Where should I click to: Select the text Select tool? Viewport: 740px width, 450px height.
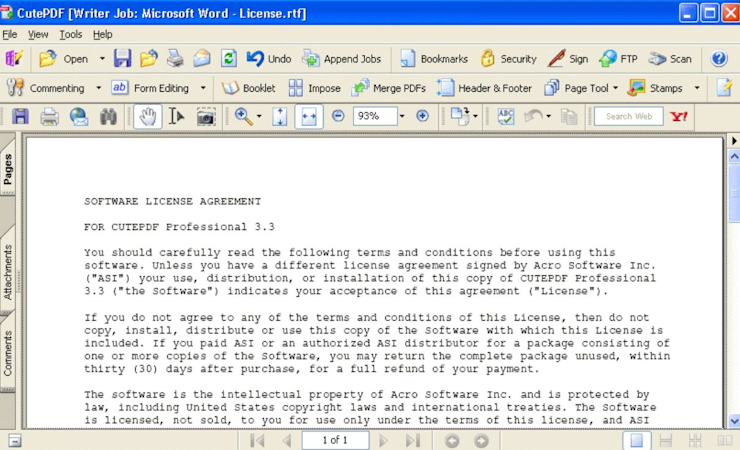click(177, 117)
